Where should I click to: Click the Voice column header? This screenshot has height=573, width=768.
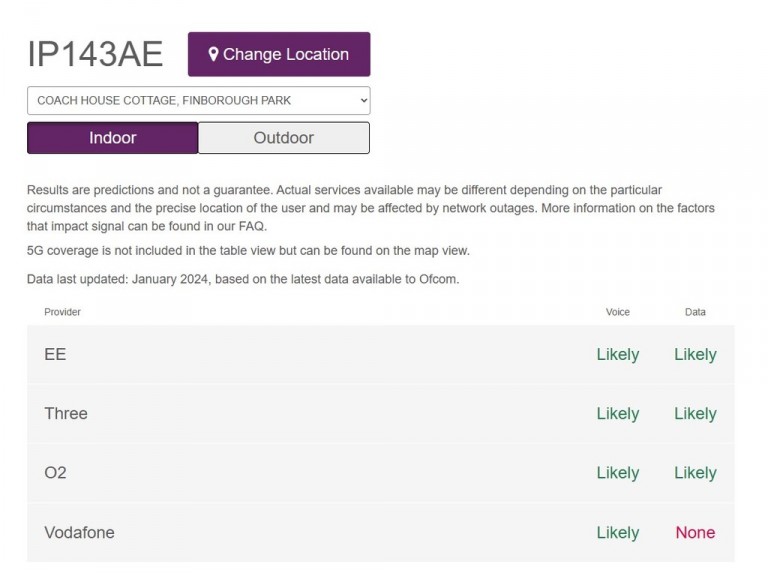(x=618, y=312)
